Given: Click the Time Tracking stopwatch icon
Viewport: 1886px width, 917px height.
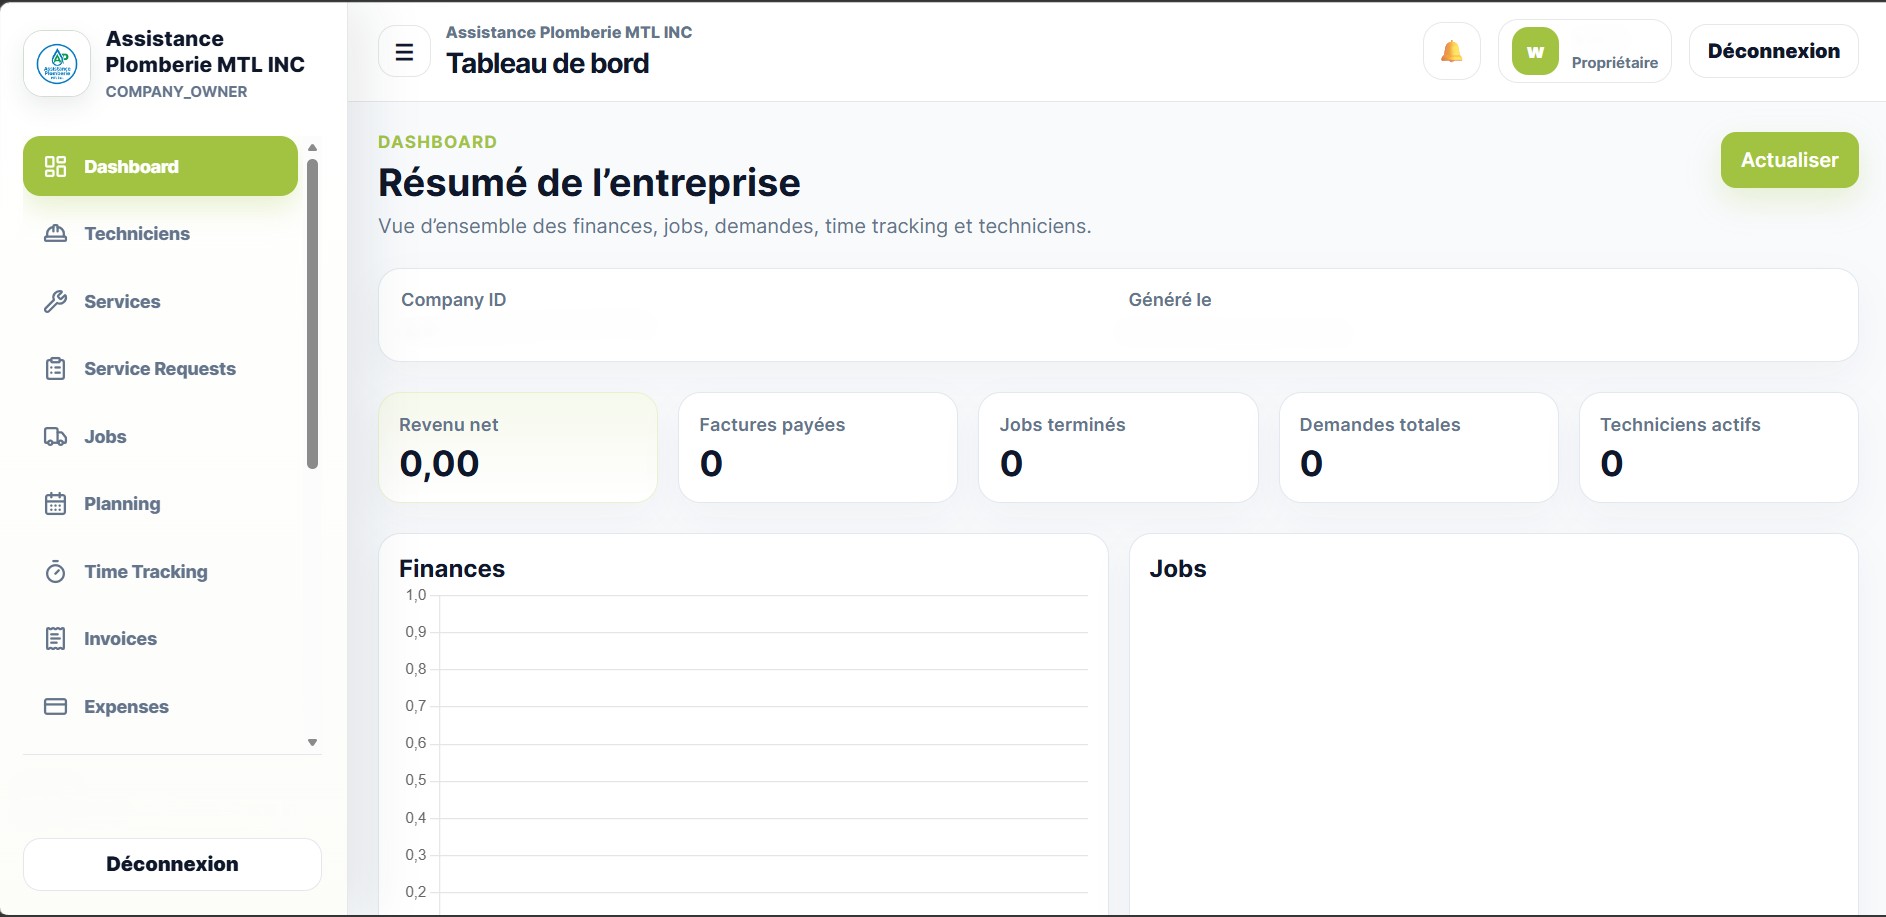Looking at the screenshot, I should 56,572.
